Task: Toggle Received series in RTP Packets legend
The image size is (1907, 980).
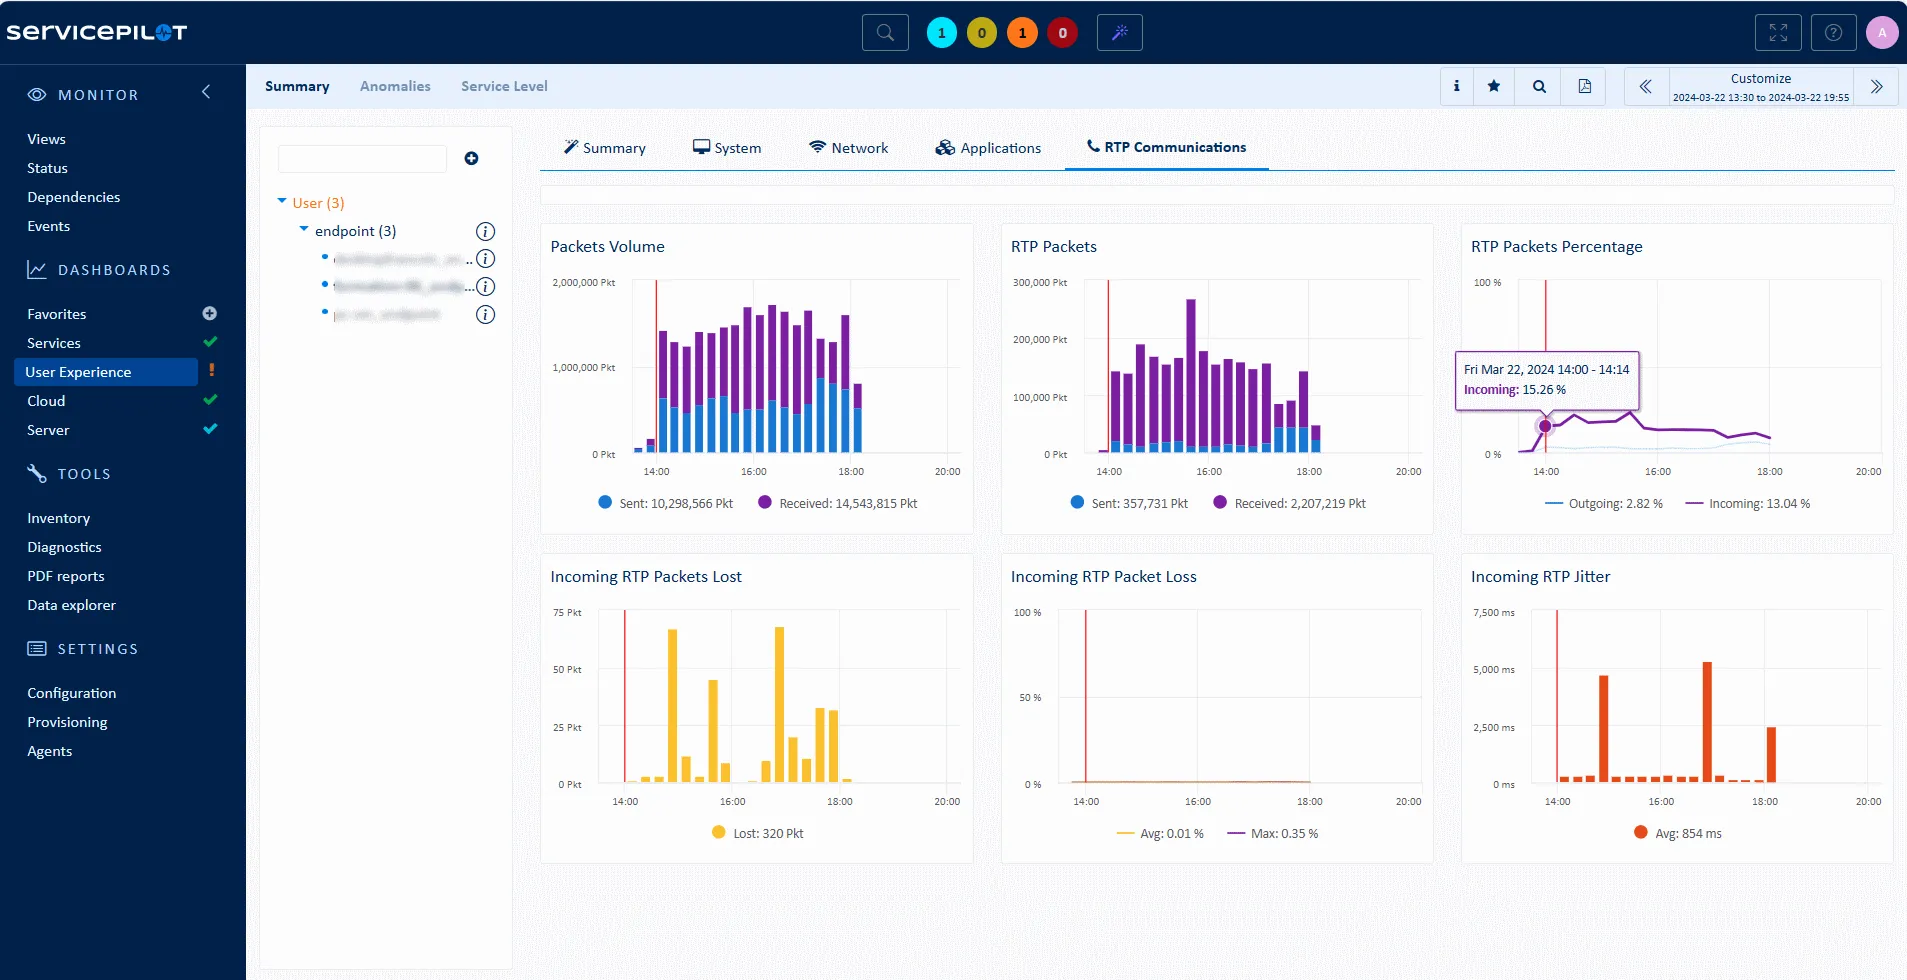Action: [1288, 503]
